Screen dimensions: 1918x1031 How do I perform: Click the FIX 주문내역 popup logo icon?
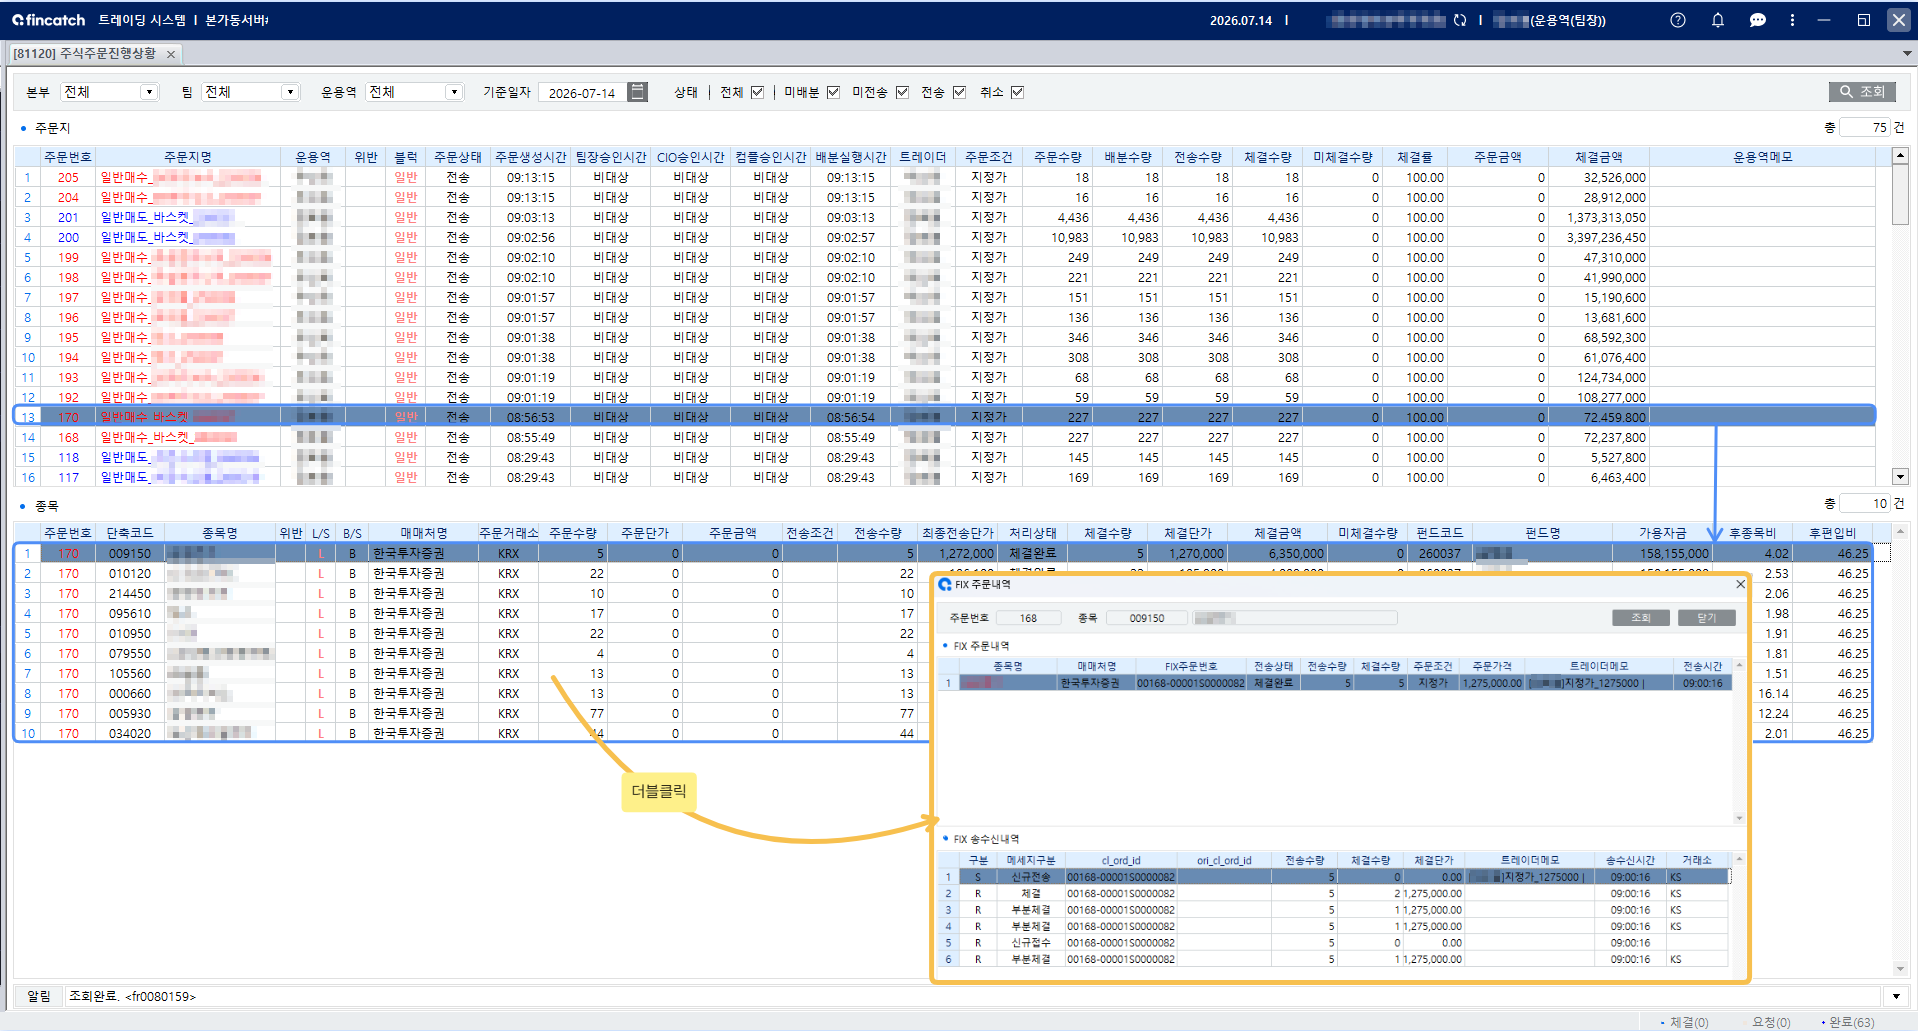coord(945,584)
